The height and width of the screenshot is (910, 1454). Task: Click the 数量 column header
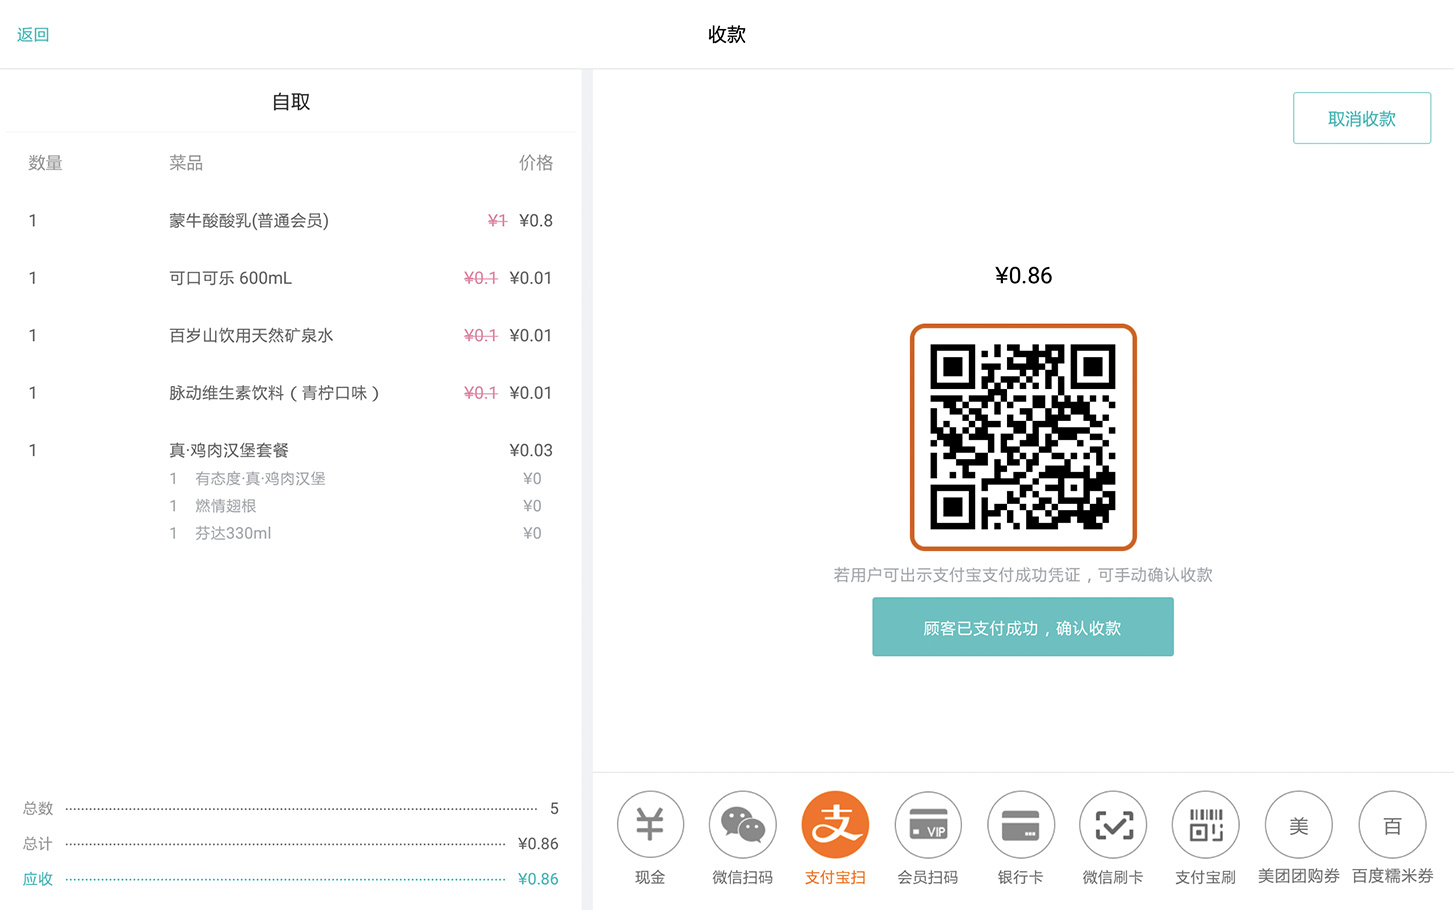45,162
